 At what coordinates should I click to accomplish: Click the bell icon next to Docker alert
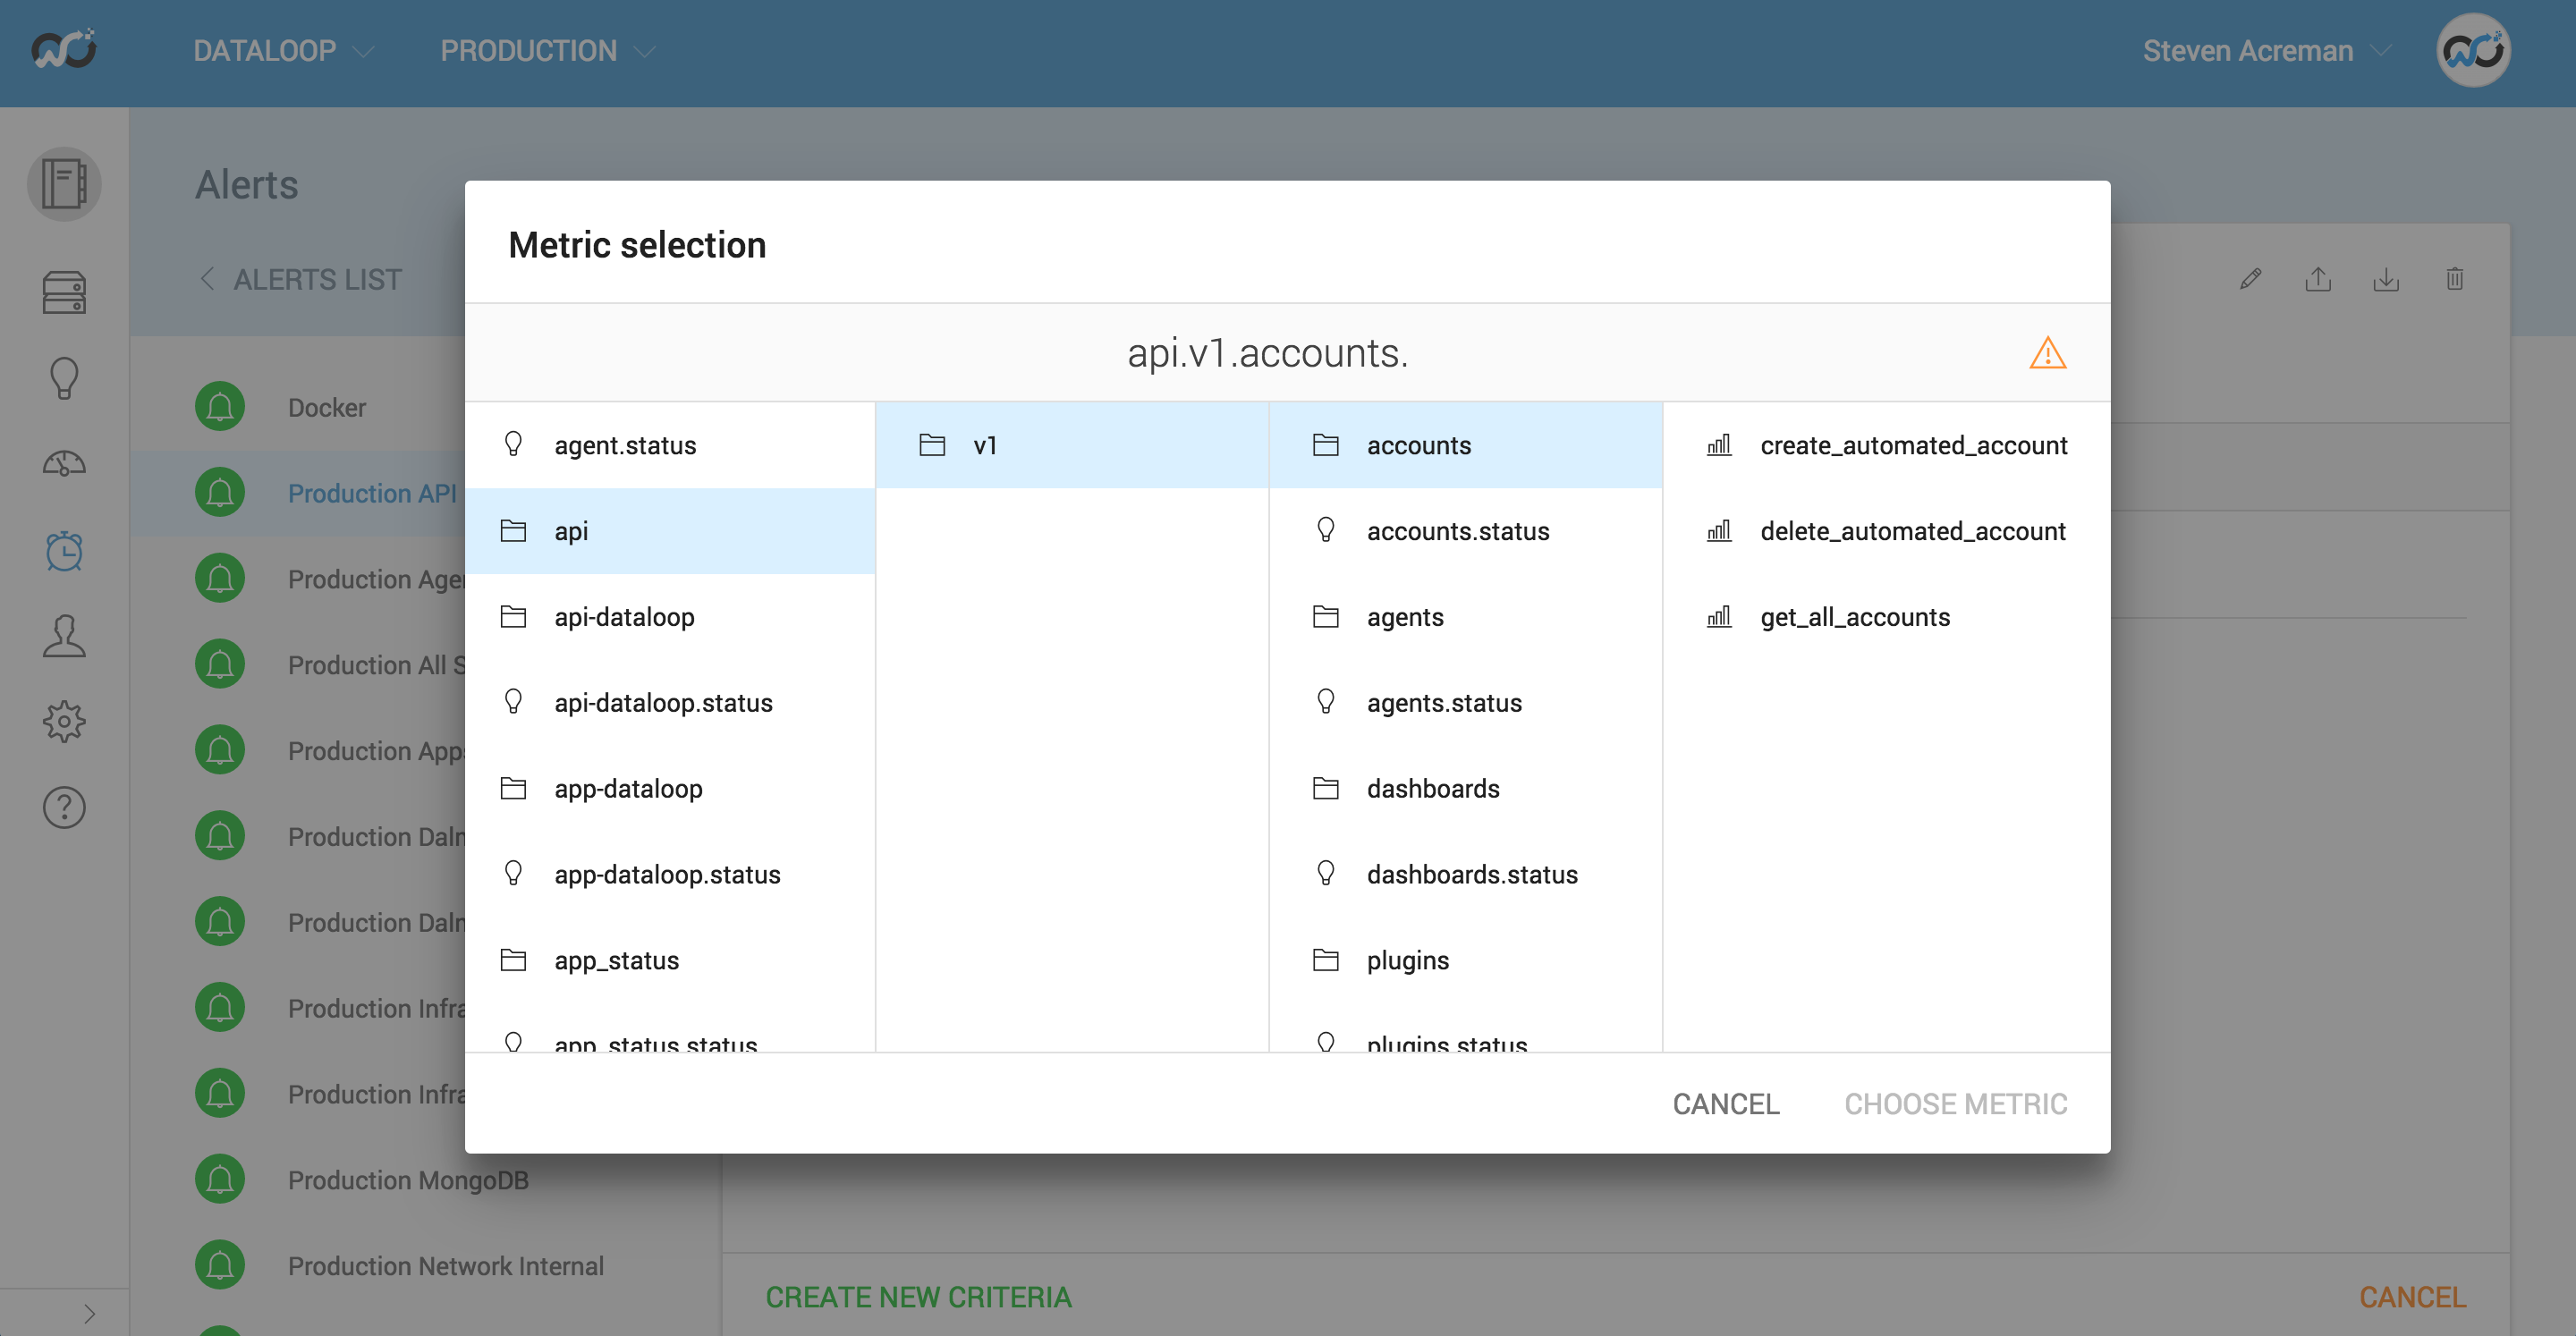[220, 407]
